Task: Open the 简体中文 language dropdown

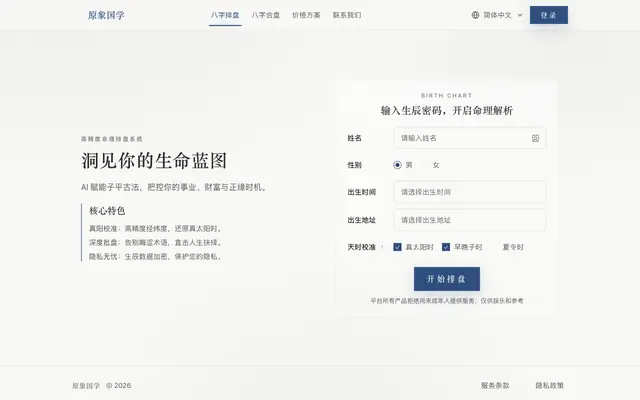Action: 497,15
